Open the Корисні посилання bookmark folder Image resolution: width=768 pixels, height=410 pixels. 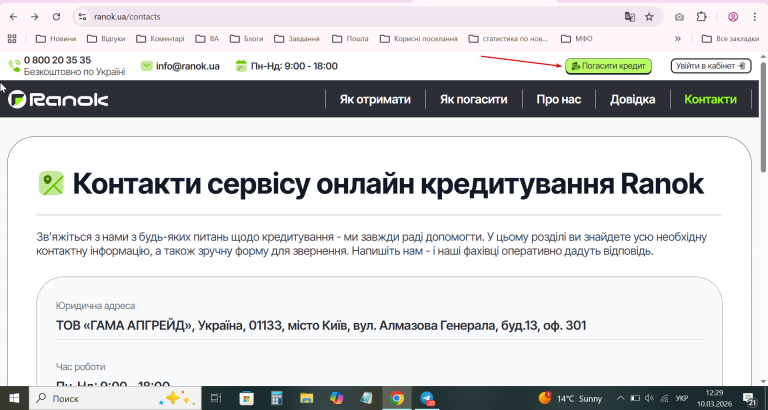(x=419, y=38)
